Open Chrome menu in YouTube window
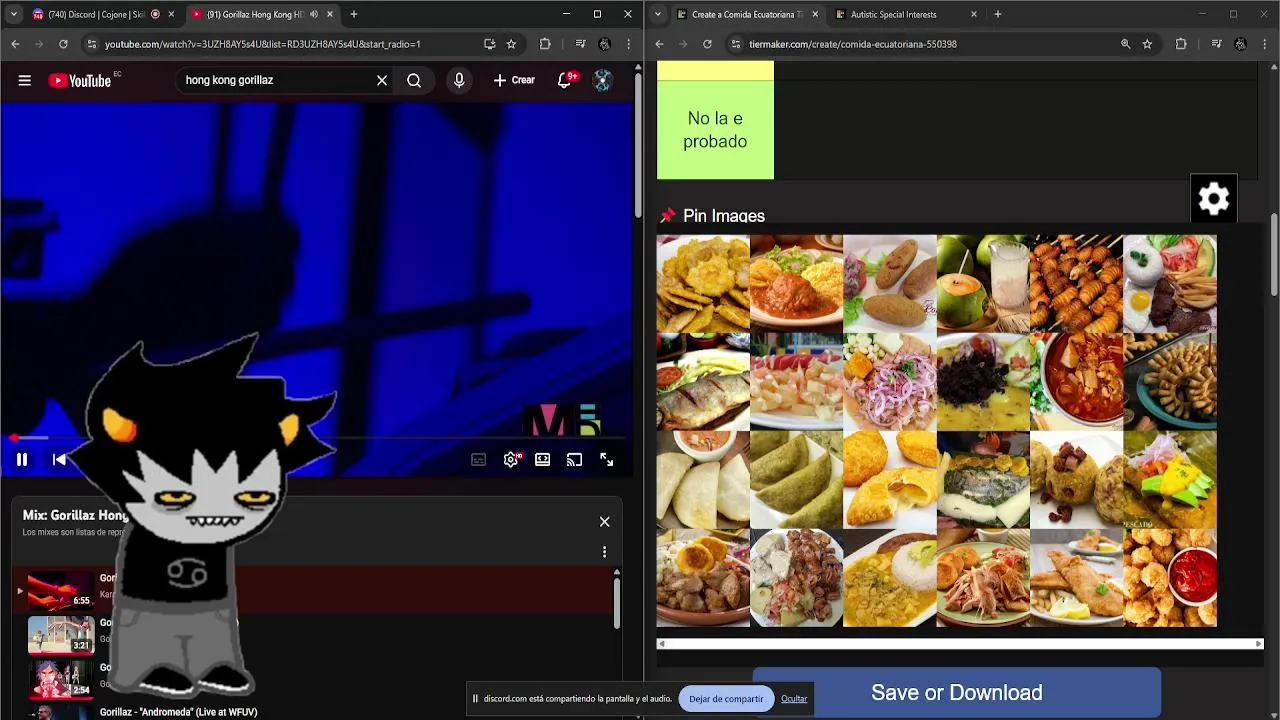The width and height of the screenshot is (1280, 720). click(628, 44)
